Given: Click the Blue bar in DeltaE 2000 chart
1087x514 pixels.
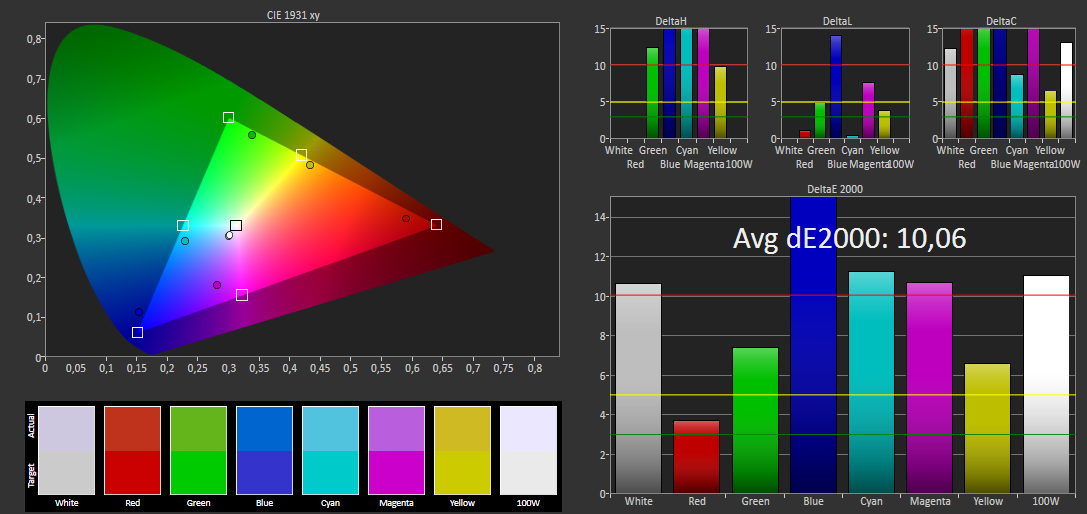Looking at the screenshot, I should [813, 345].
